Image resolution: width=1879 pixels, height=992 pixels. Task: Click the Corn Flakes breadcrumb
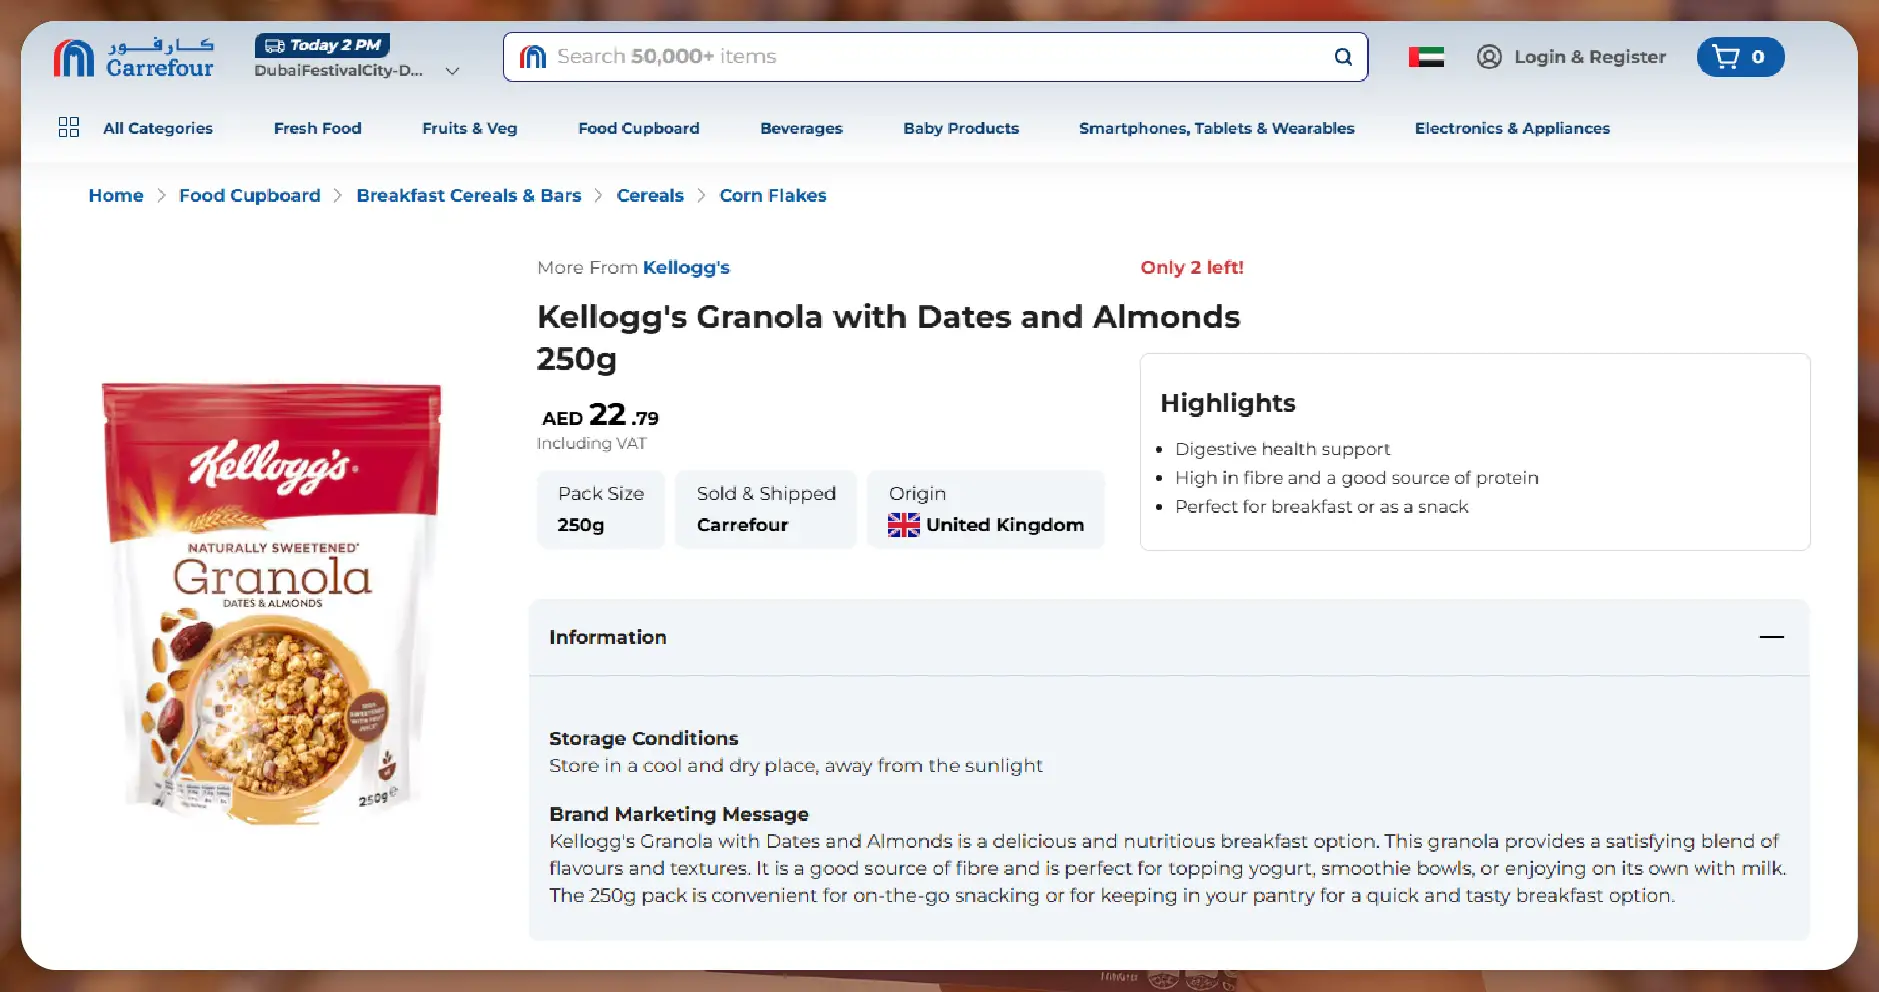click(x=773, y=195)
